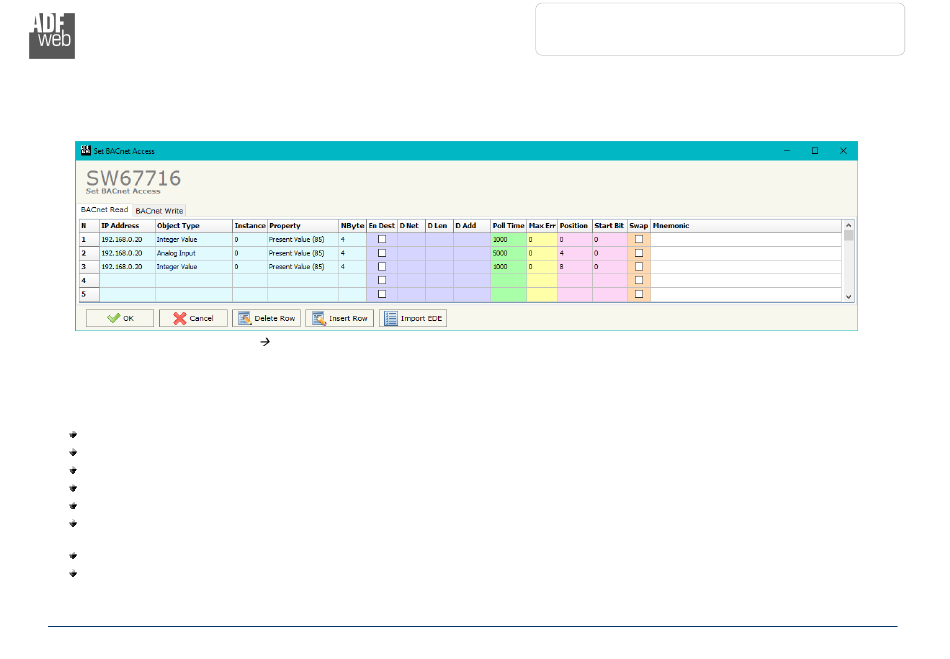Select the BACnet Read tab
The width and height of the screenshot is (950, 659).
104,210
